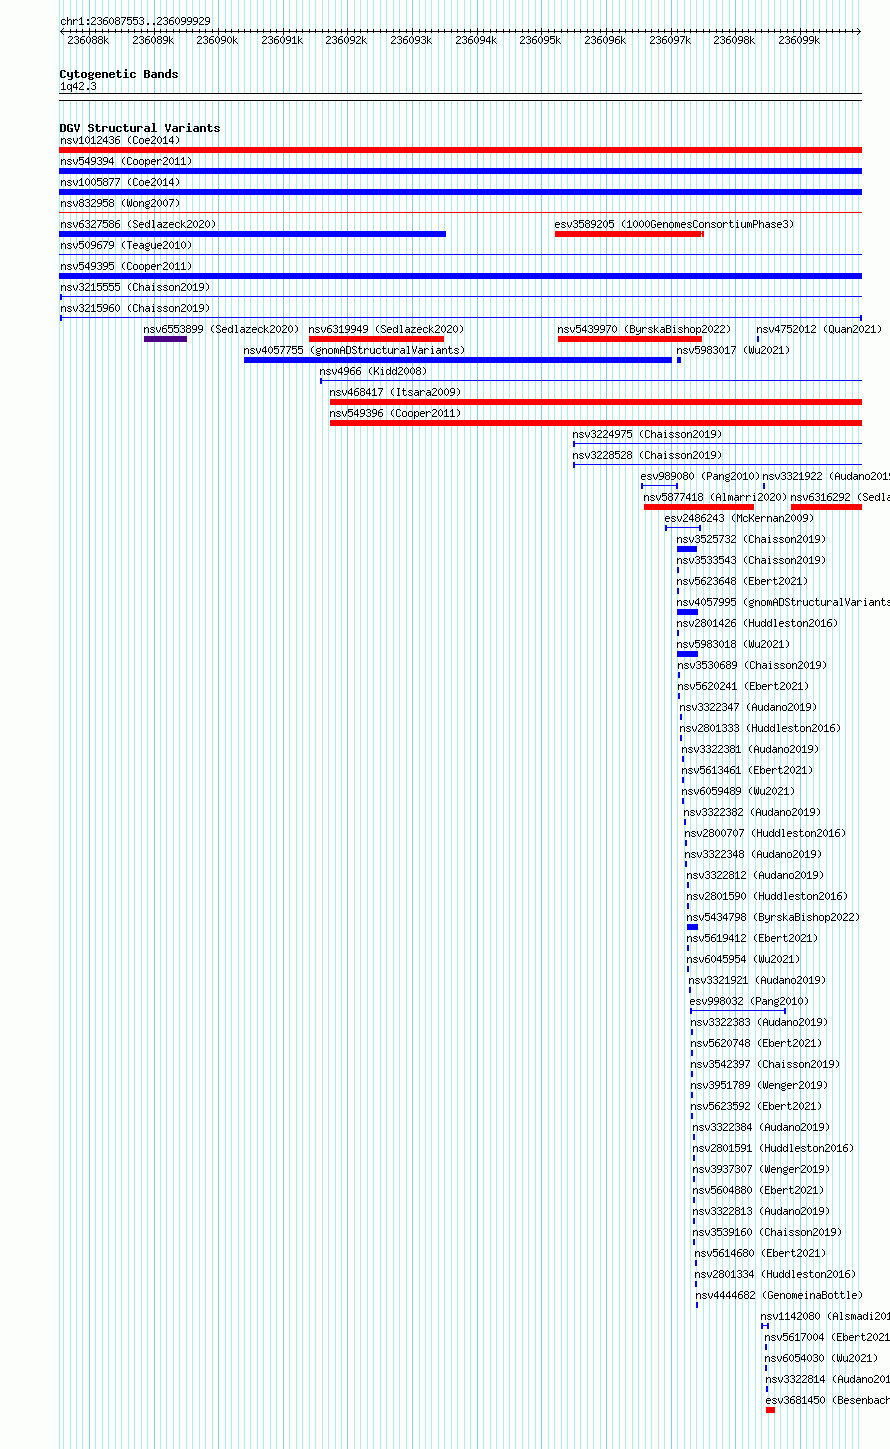Select the nsv509679 (Teague2010) label

[x=126, y=245]
